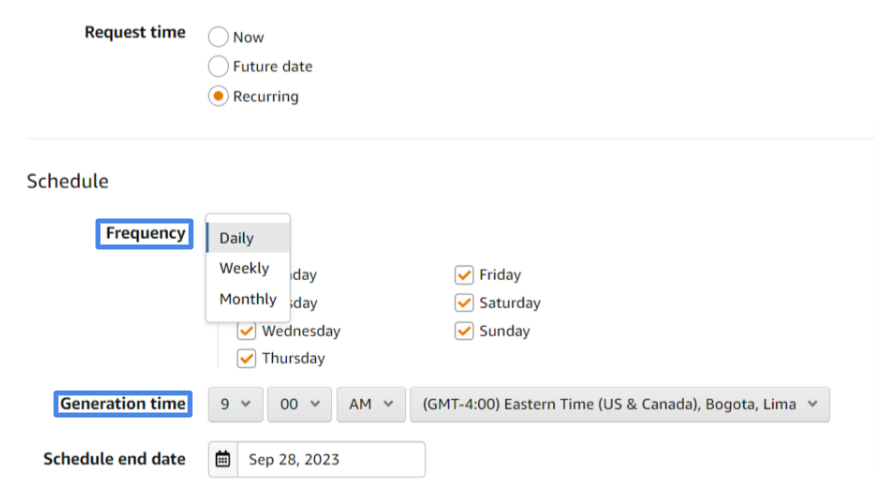Uncheck the Thursday checkbox
Viewport: 875px width, 492px height.
246,358
